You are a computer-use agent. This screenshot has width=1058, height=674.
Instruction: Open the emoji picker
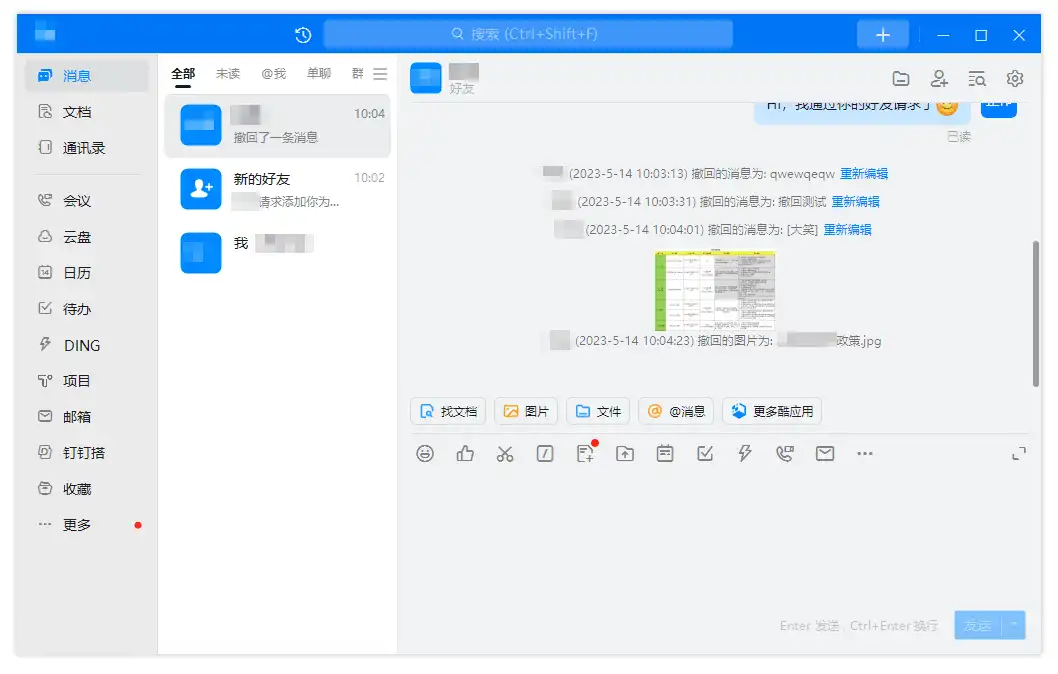425,453
